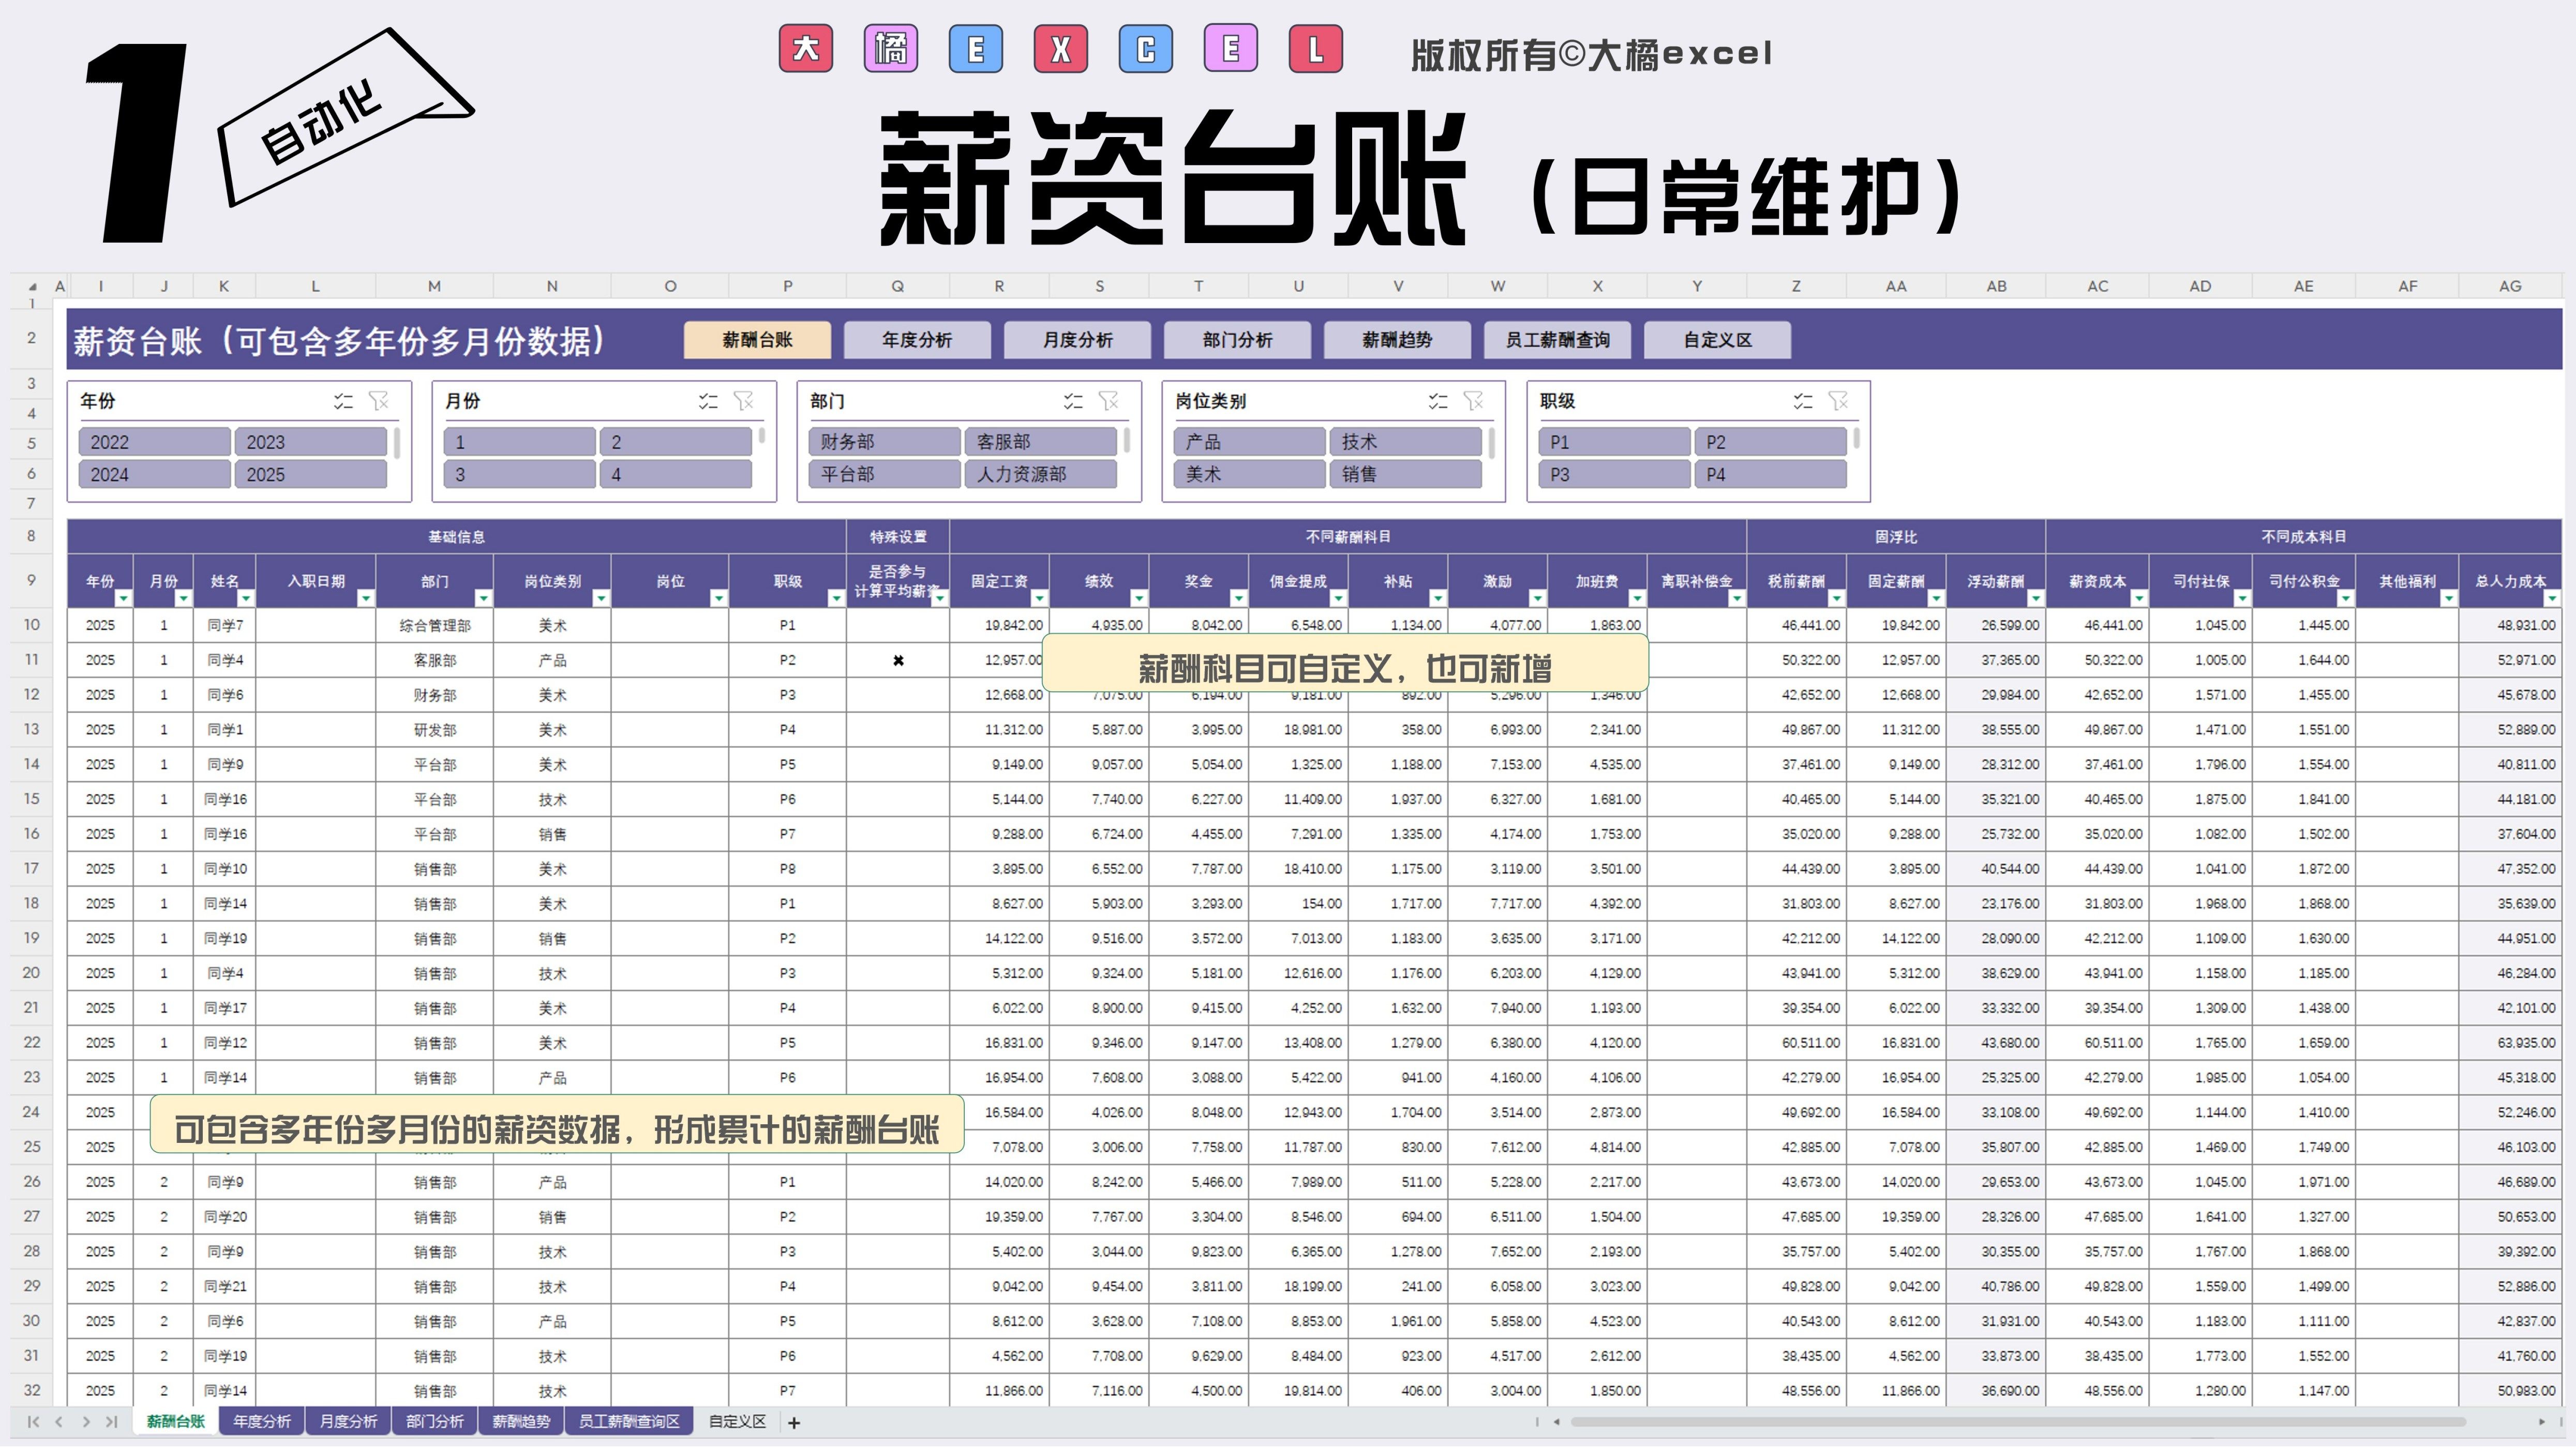Open filter dropdown for 固定工资 column
Viewport: 2576px width, 1448px height.
tap(1039, 598)
